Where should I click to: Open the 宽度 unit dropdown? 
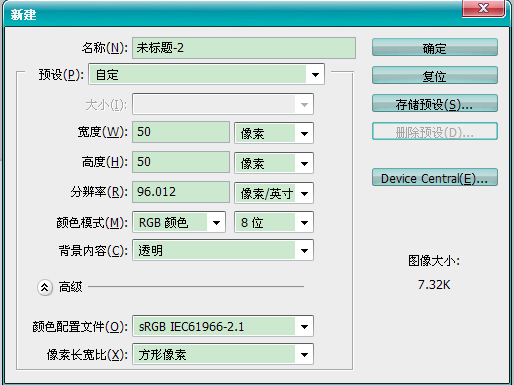[274, 133]
